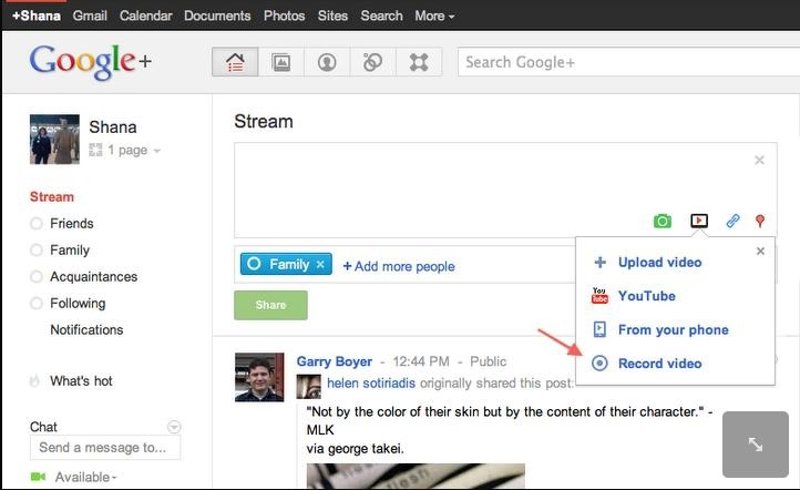Click the red location pin icon
This screenshot has height=490, width=800.
760,221
